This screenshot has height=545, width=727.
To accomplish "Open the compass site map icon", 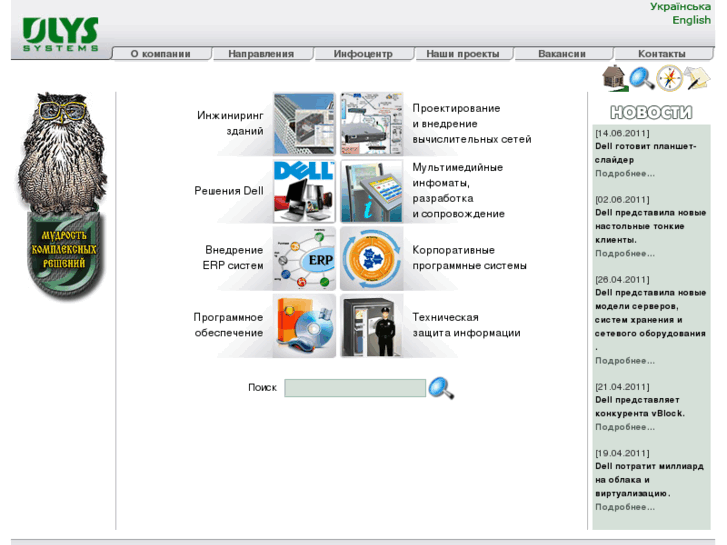I will point(669,78).
